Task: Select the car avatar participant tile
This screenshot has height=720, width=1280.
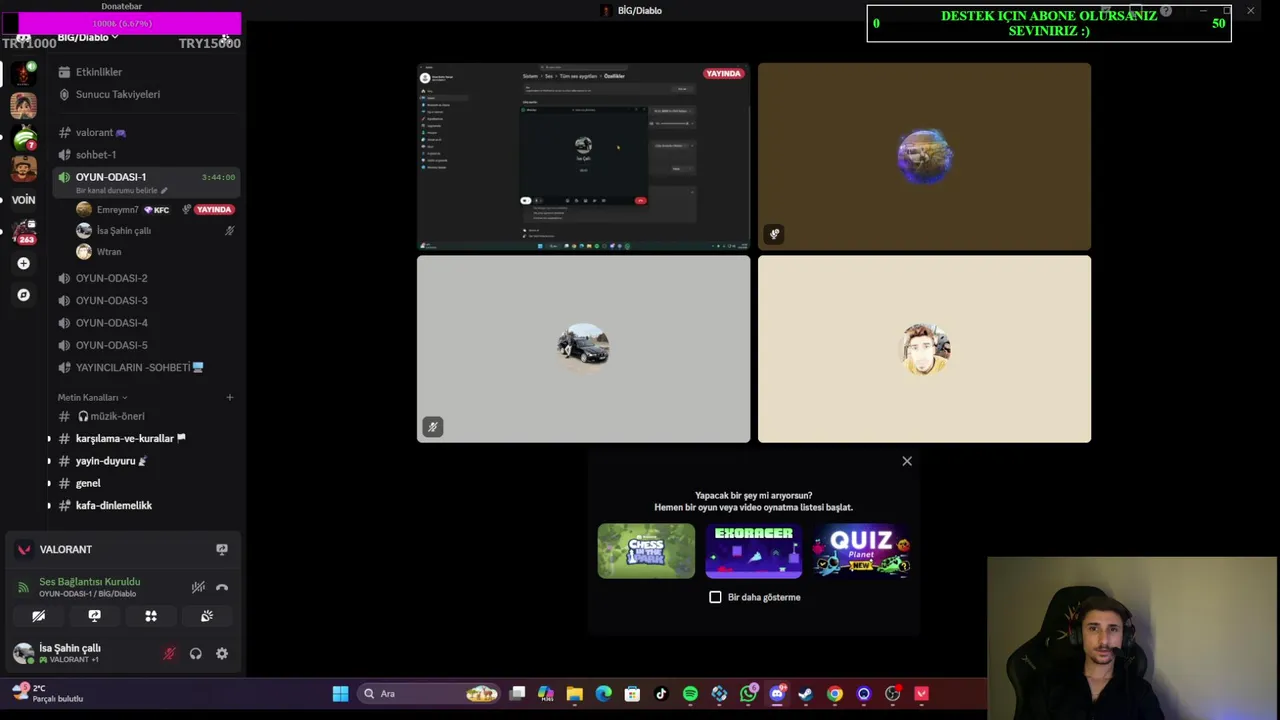Action: click(x=583, y=349)
